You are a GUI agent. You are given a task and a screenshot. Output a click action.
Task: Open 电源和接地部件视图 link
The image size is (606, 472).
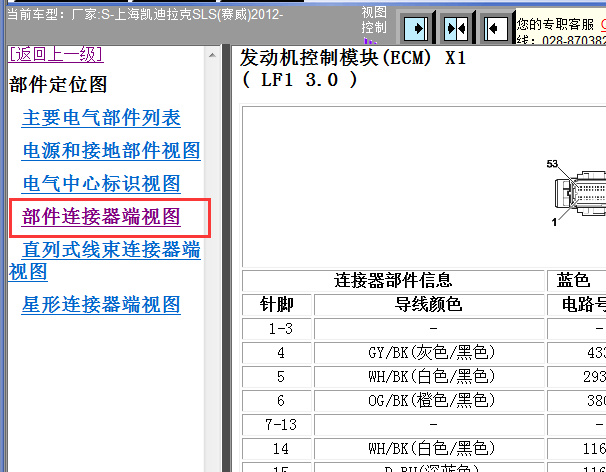click(111, 150)
